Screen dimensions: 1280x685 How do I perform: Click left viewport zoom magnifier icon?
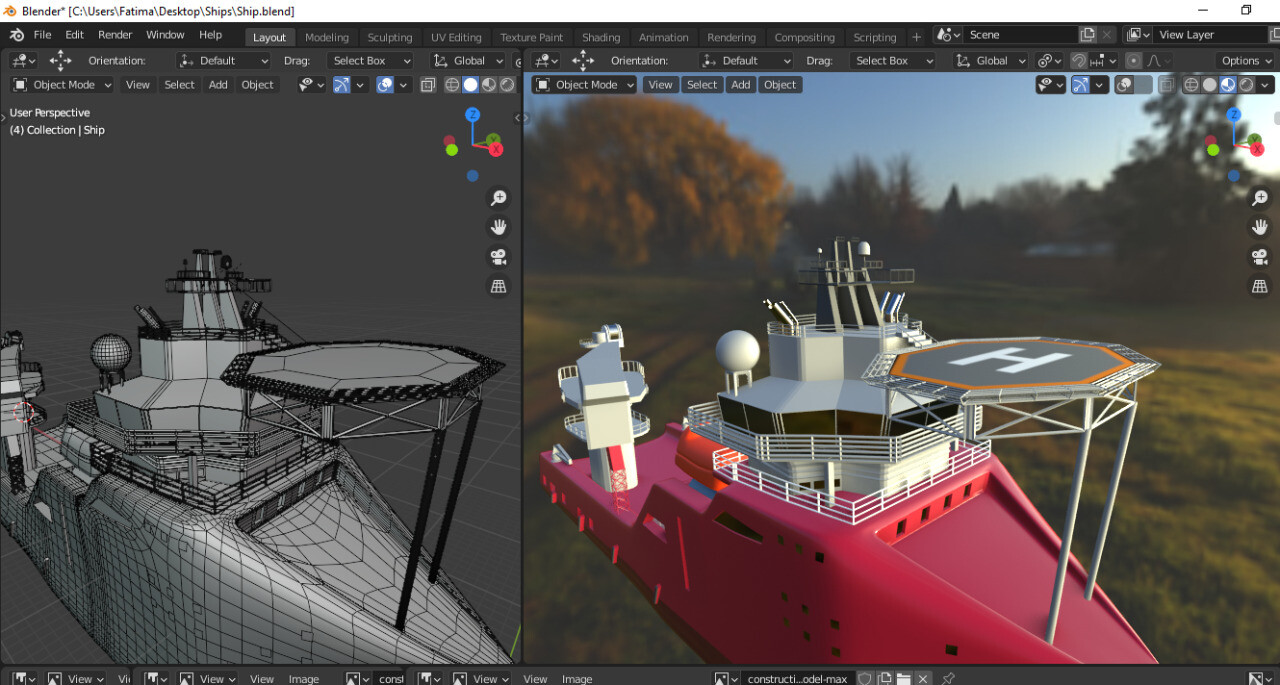(498, 198)
